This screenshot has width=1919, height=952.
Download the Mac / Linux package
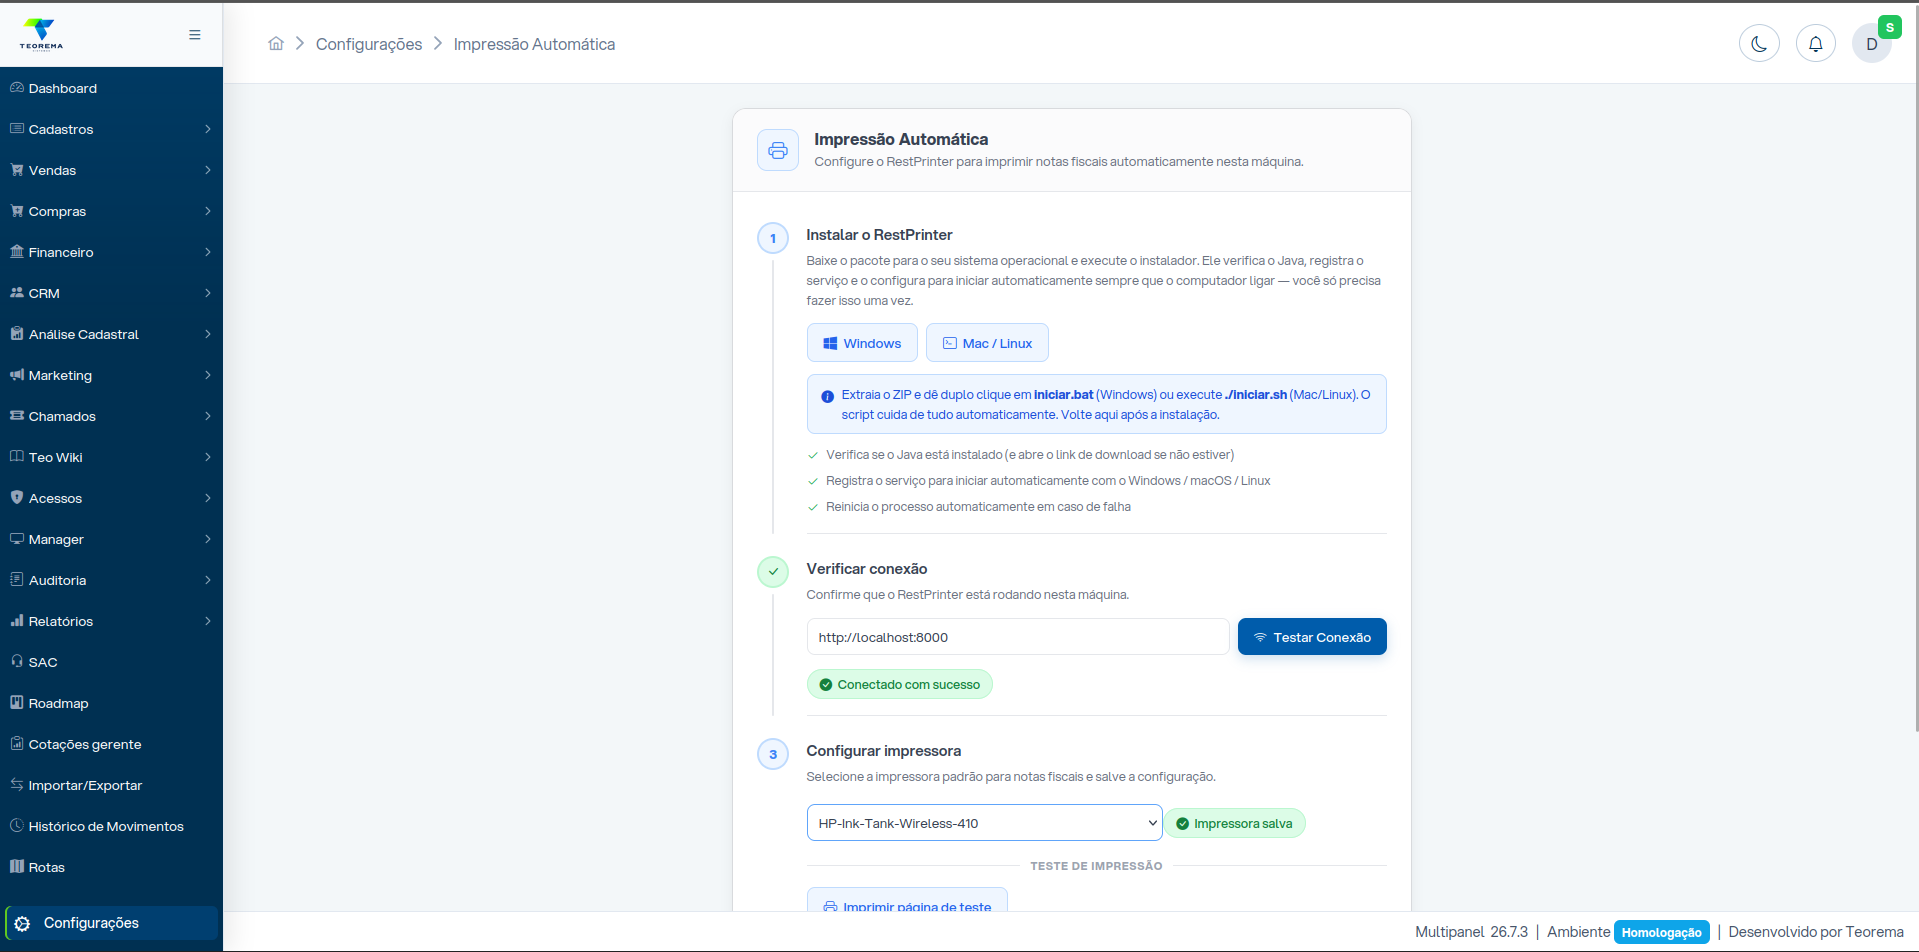[x=987, y=343]
